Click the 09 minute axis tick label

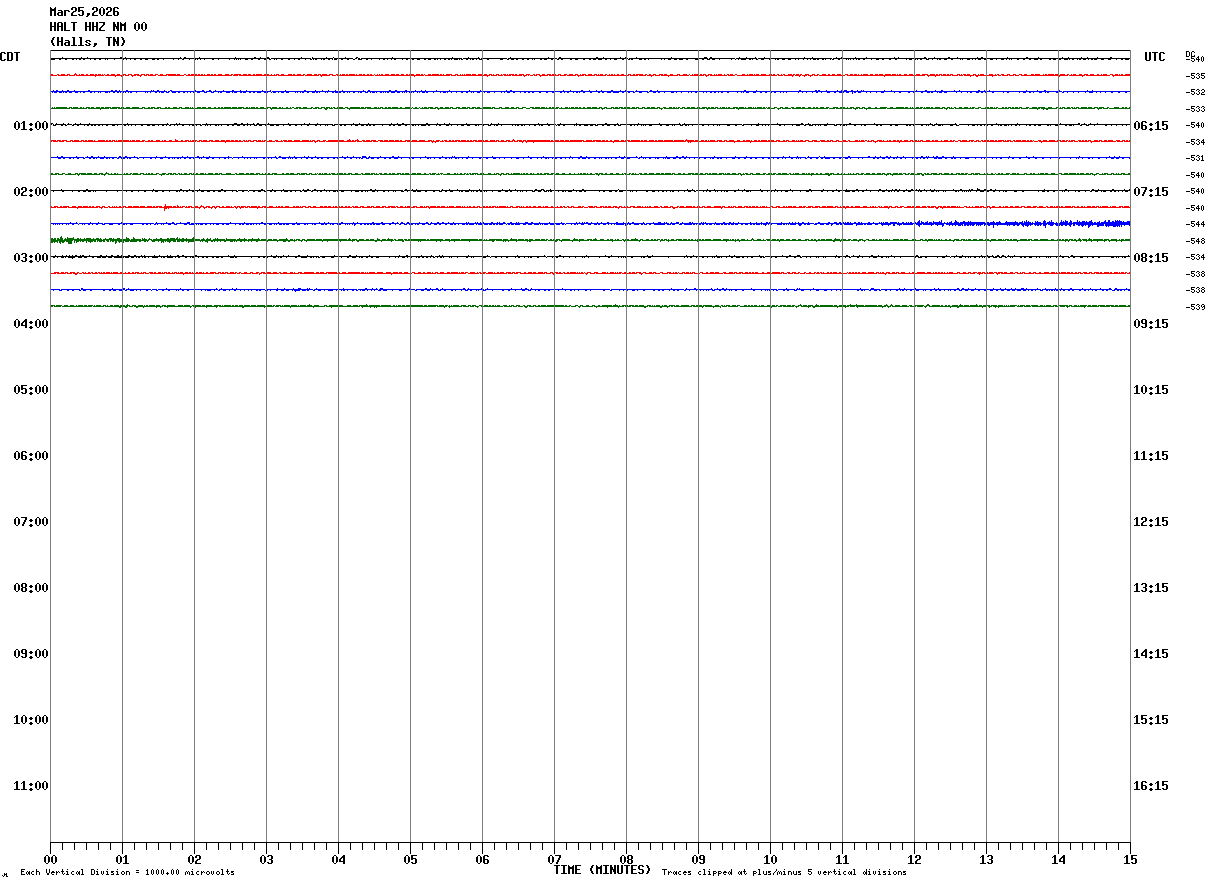coord(698,860)
